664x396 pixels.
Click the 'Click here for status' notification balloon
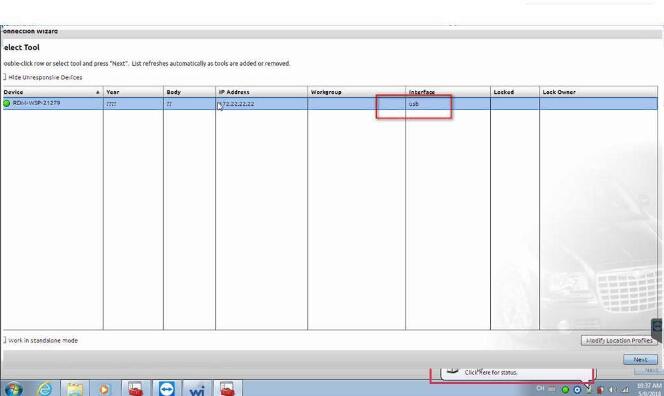pos(517,374)
